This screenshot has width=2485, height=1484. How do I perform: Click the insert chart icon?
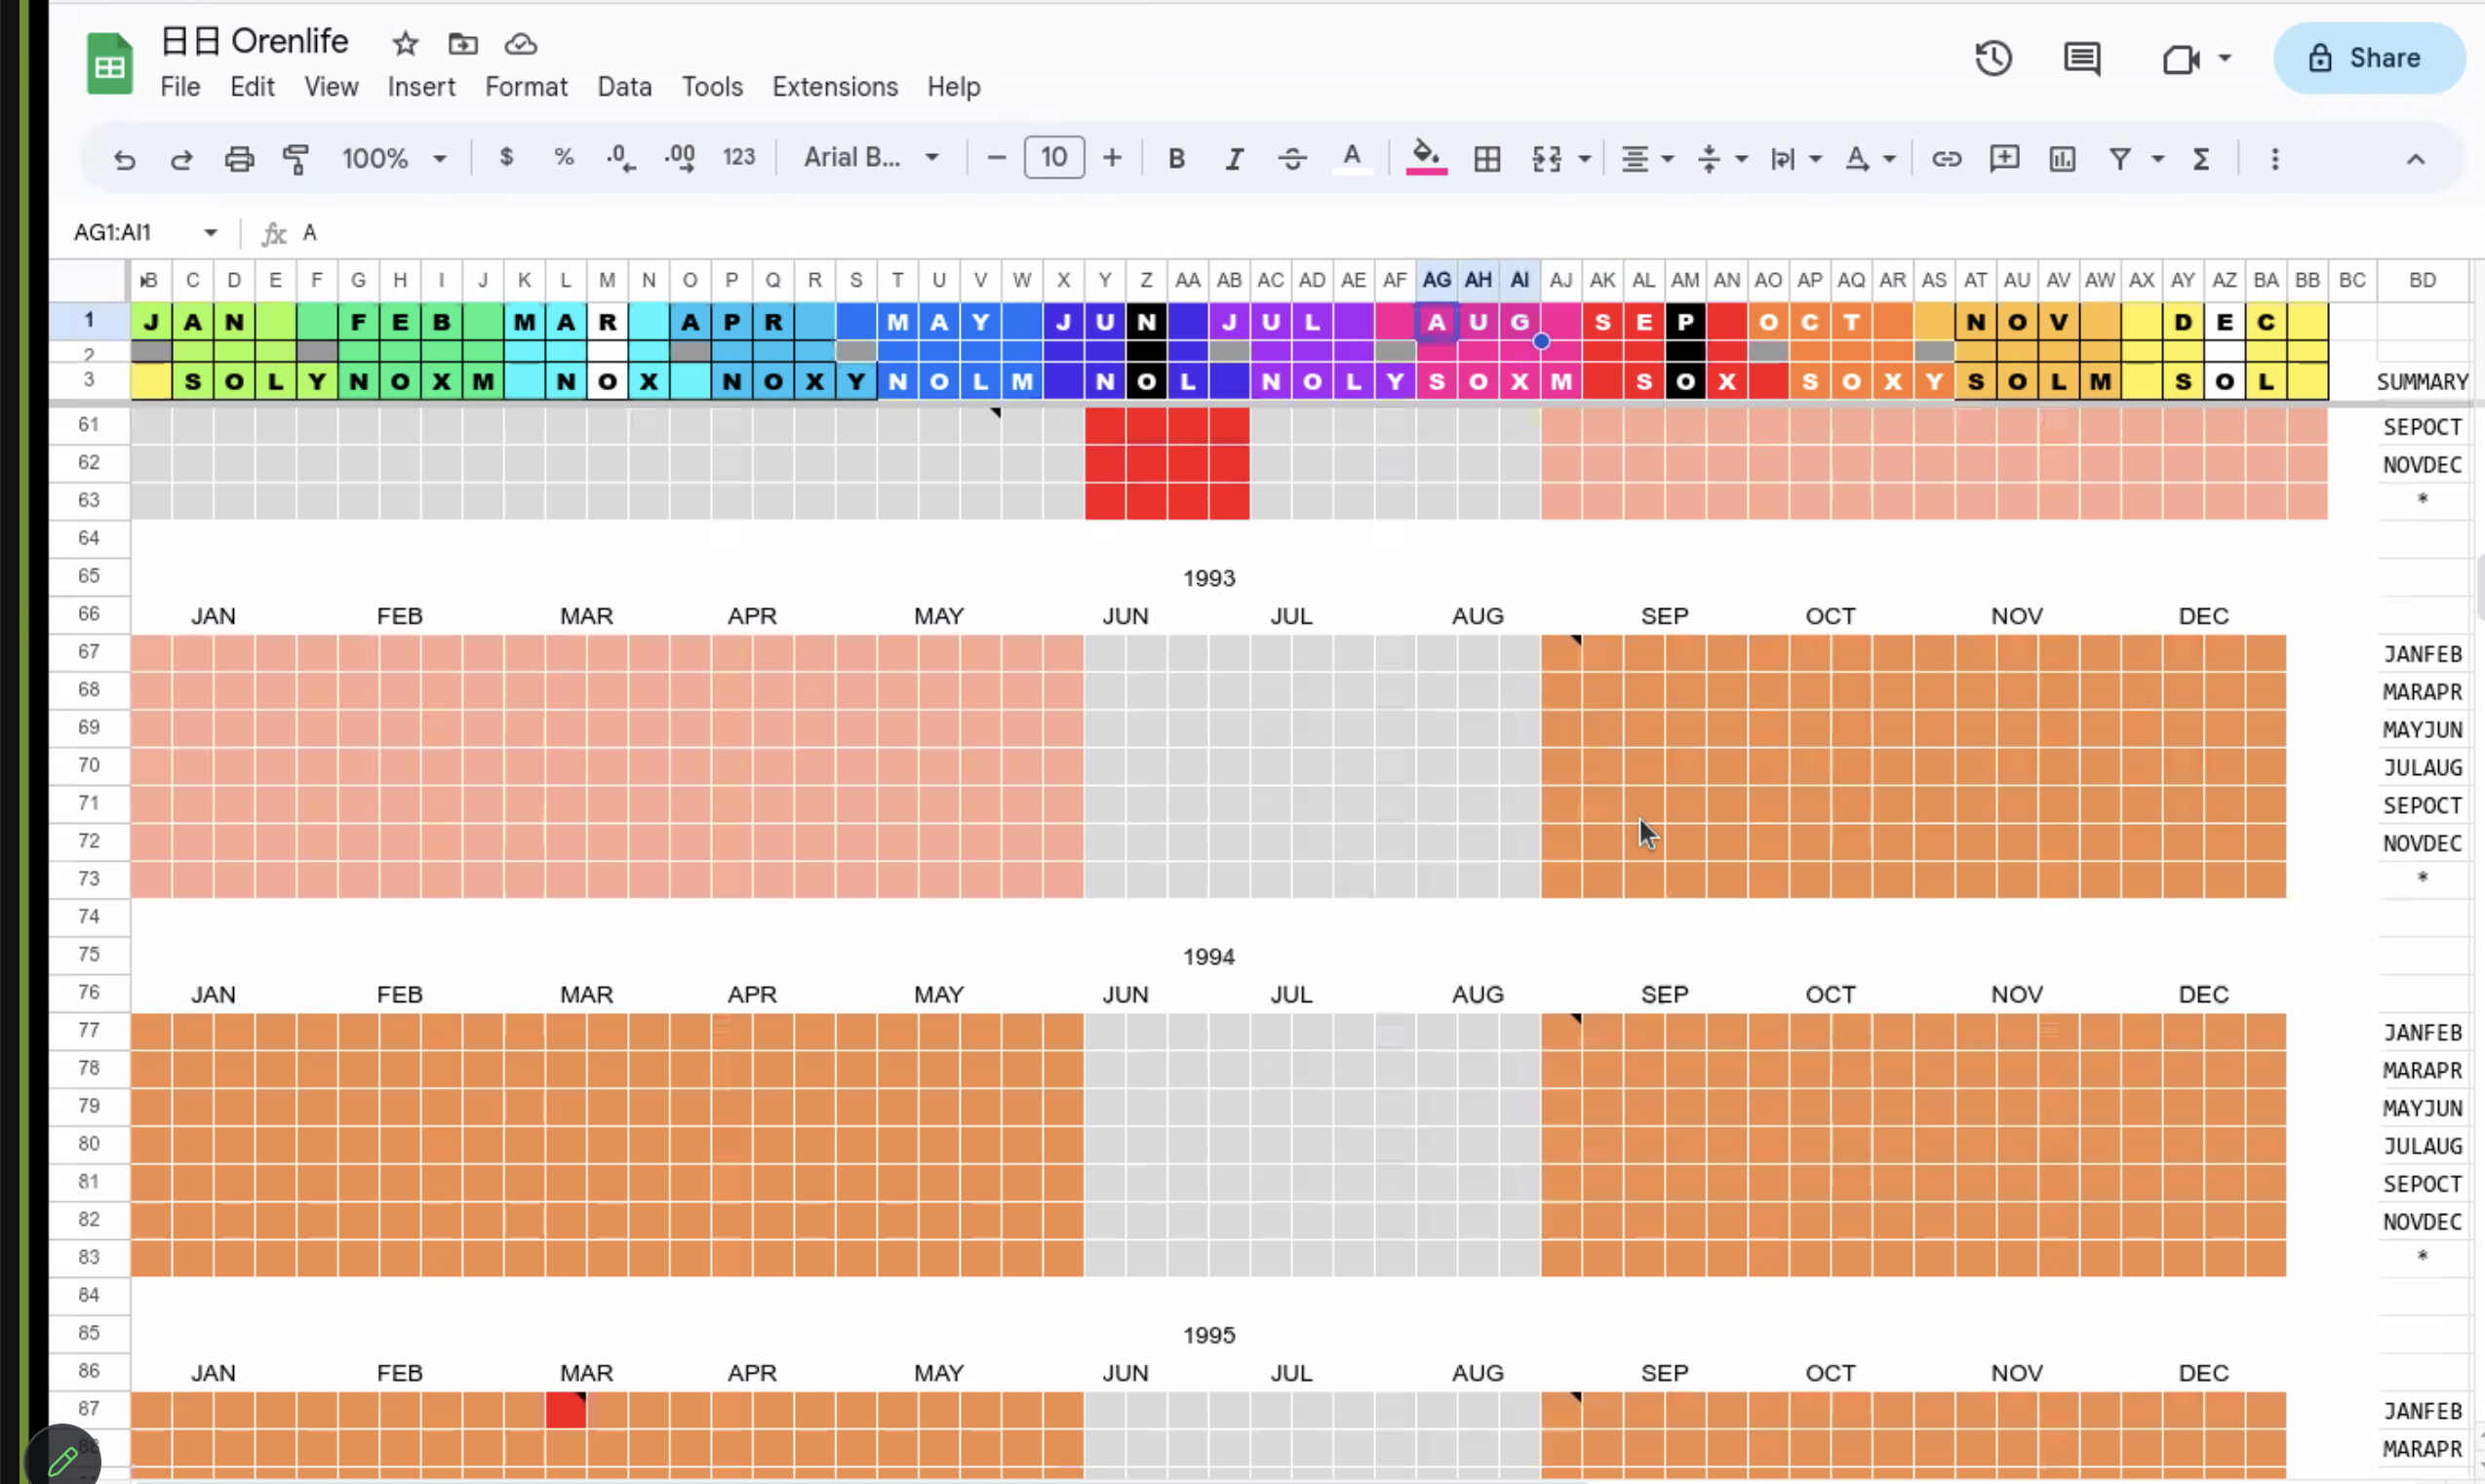tap(2062, 158)
